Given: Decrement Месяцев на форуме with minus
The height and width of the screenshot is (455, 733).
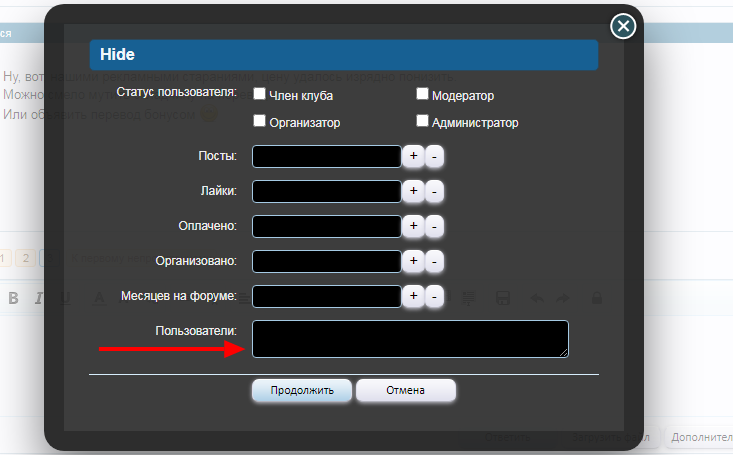Looking at the screenshot, I should [434, 296].
